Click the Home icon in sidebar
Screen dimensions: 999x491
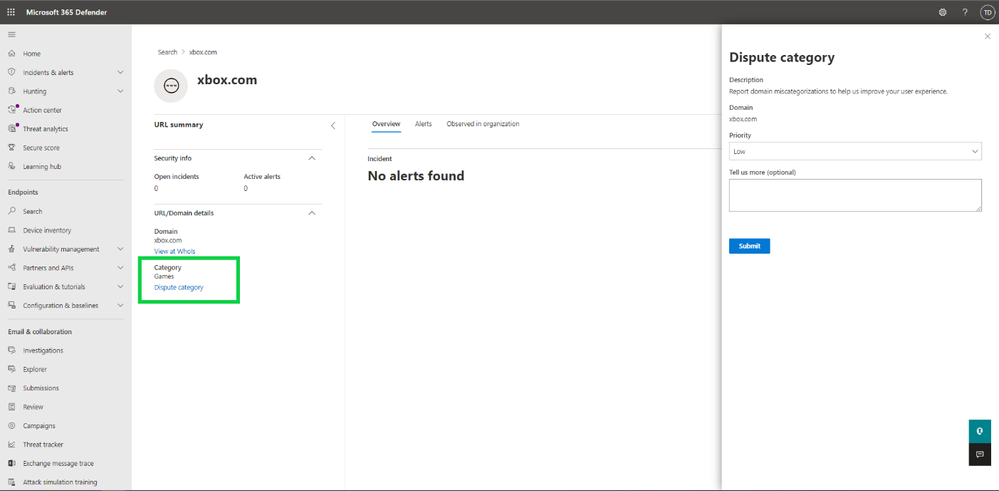tap(11, 53)
